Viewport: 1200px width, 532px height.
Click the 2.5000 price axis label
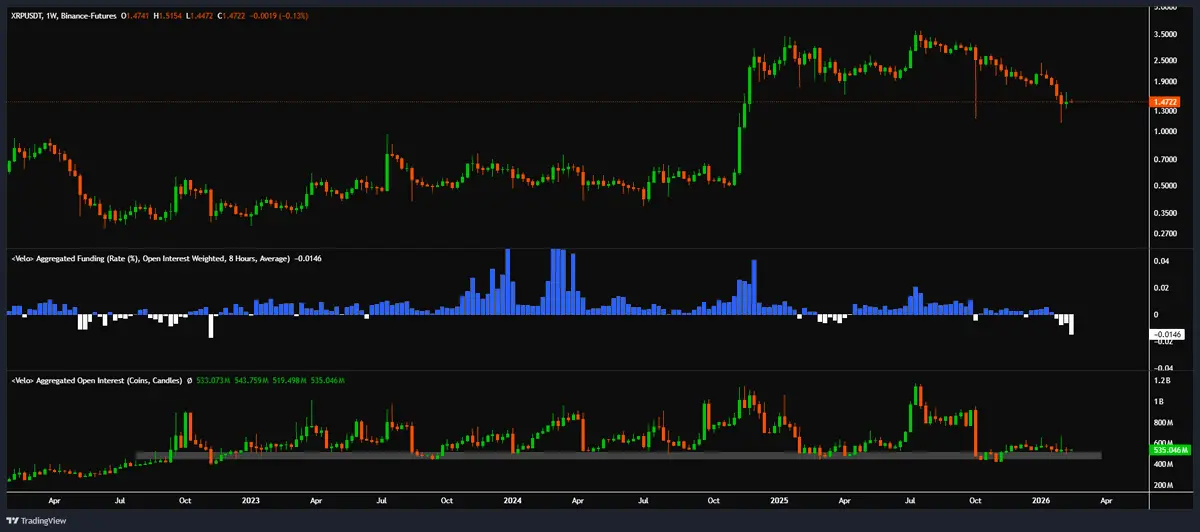tap(1165, 59)
